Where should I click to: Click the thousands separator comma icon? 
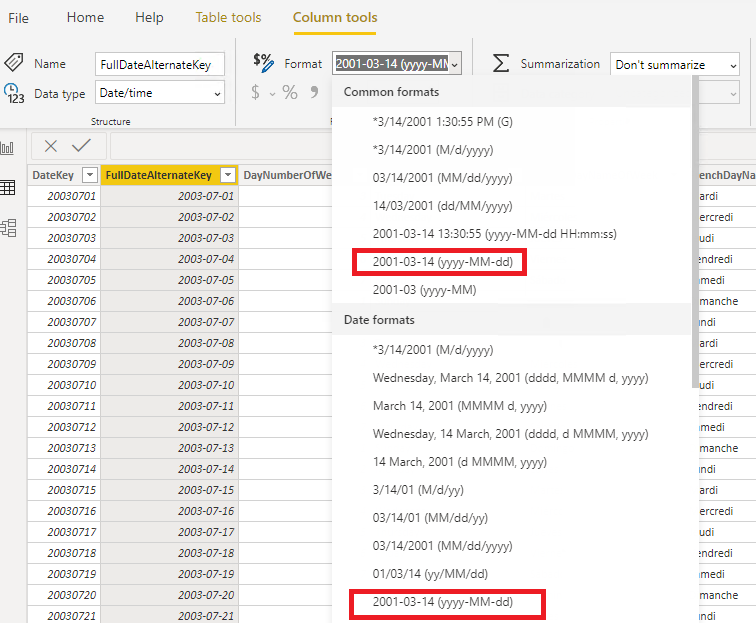click(314, 92)
